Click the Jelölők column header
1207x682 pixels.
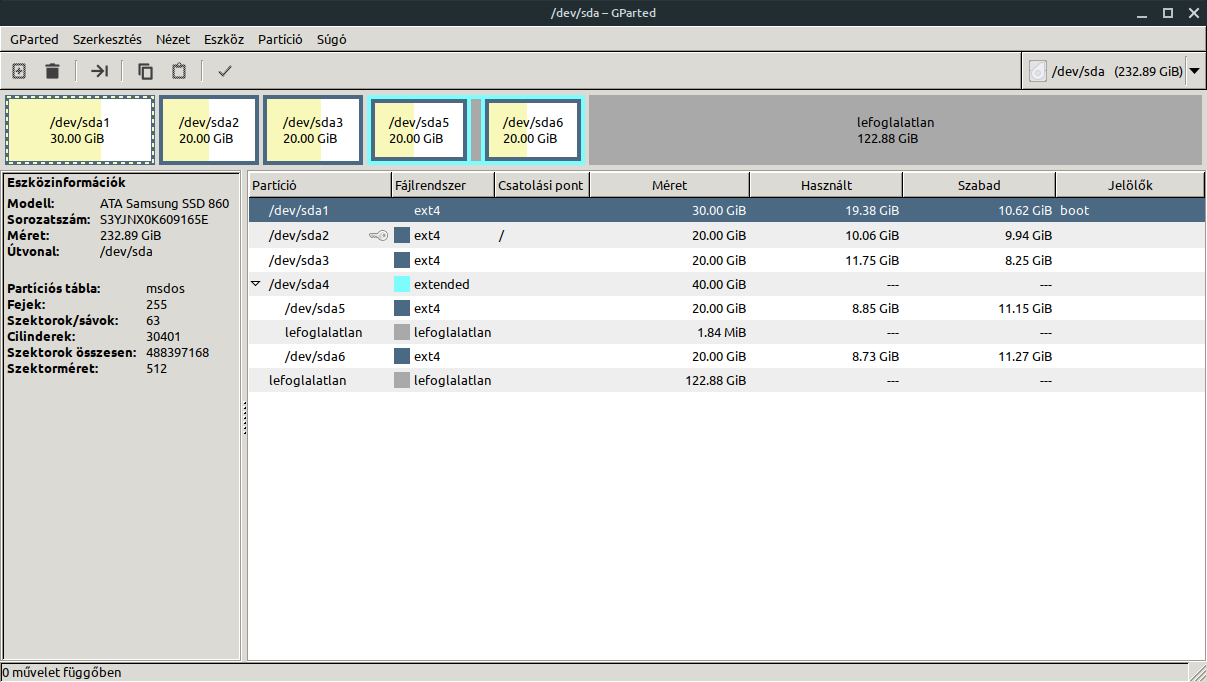tap(1130, 185)
